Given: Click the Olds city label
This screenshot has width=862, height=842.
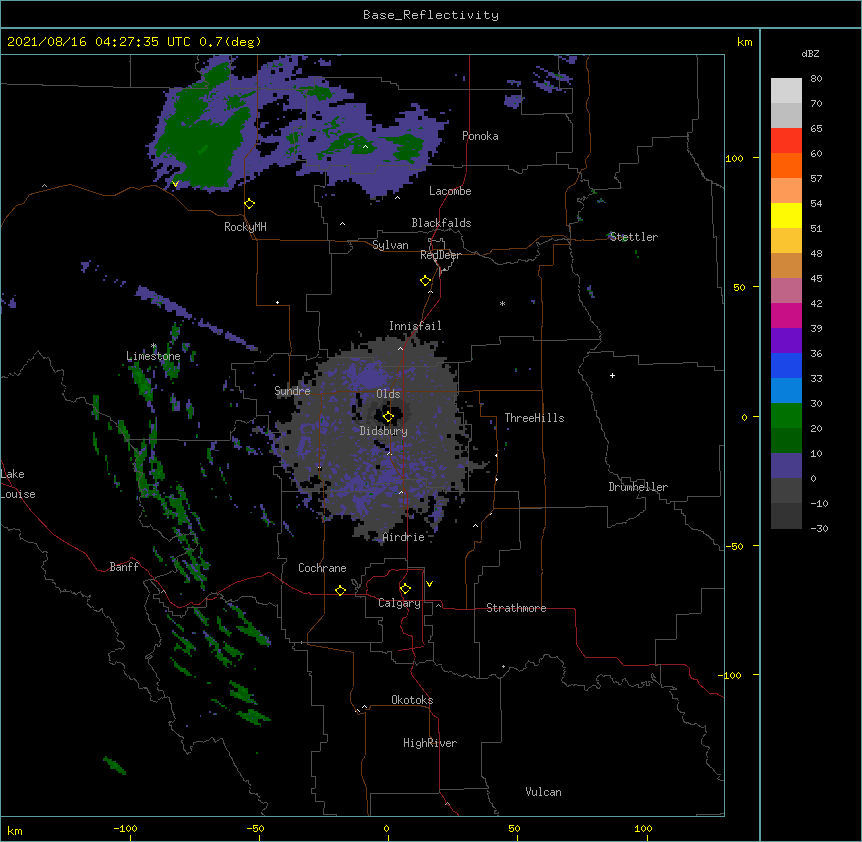Looking at the screenshot, I should [x=388, y=394].
